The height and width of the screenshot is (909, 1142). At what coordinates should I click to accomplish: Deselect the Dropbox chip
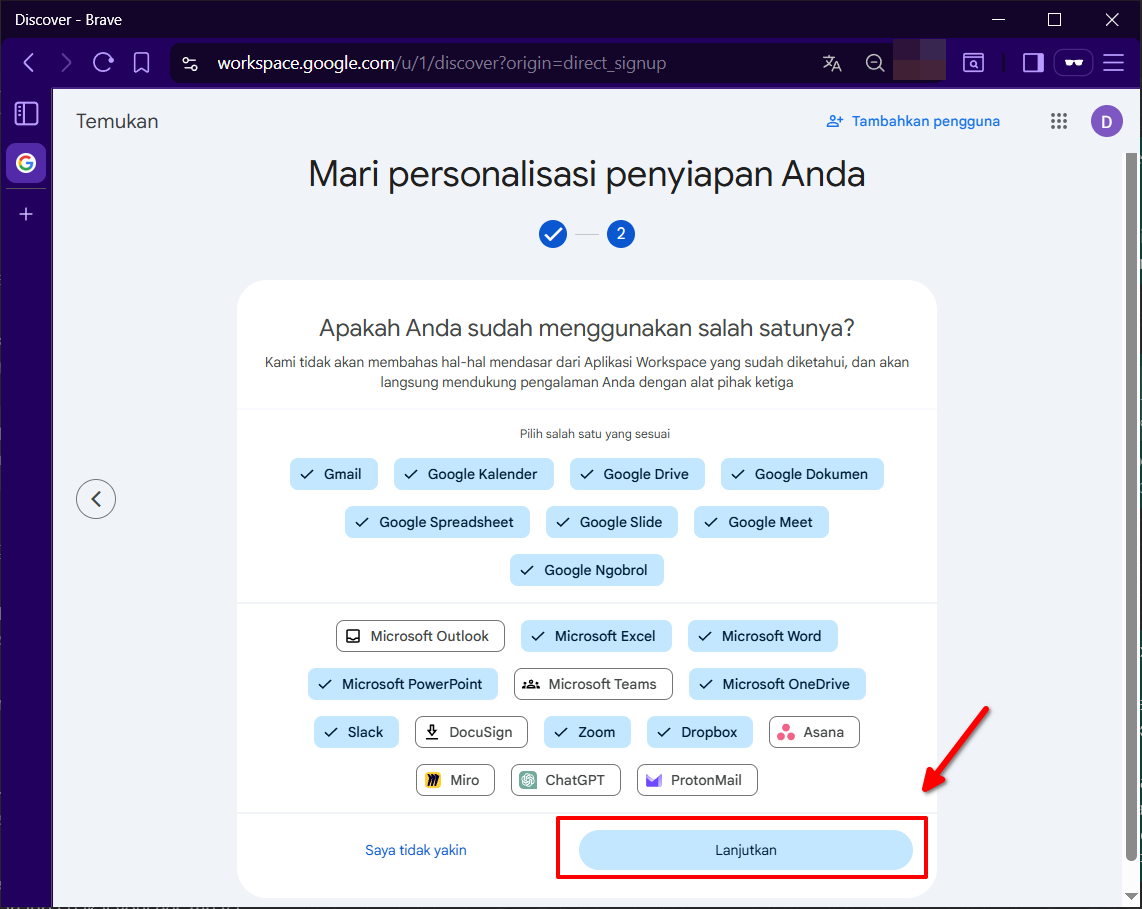coord(700,732)
